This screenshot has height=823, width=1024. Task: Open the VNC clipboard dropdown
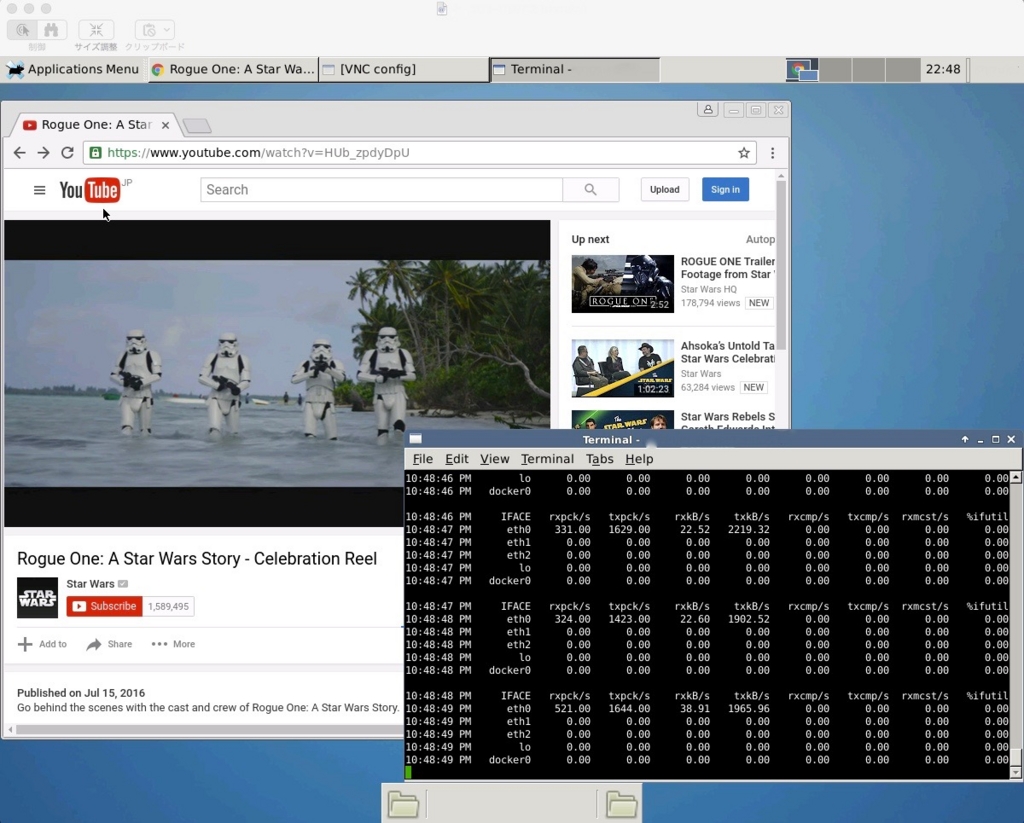coord(155,30)
